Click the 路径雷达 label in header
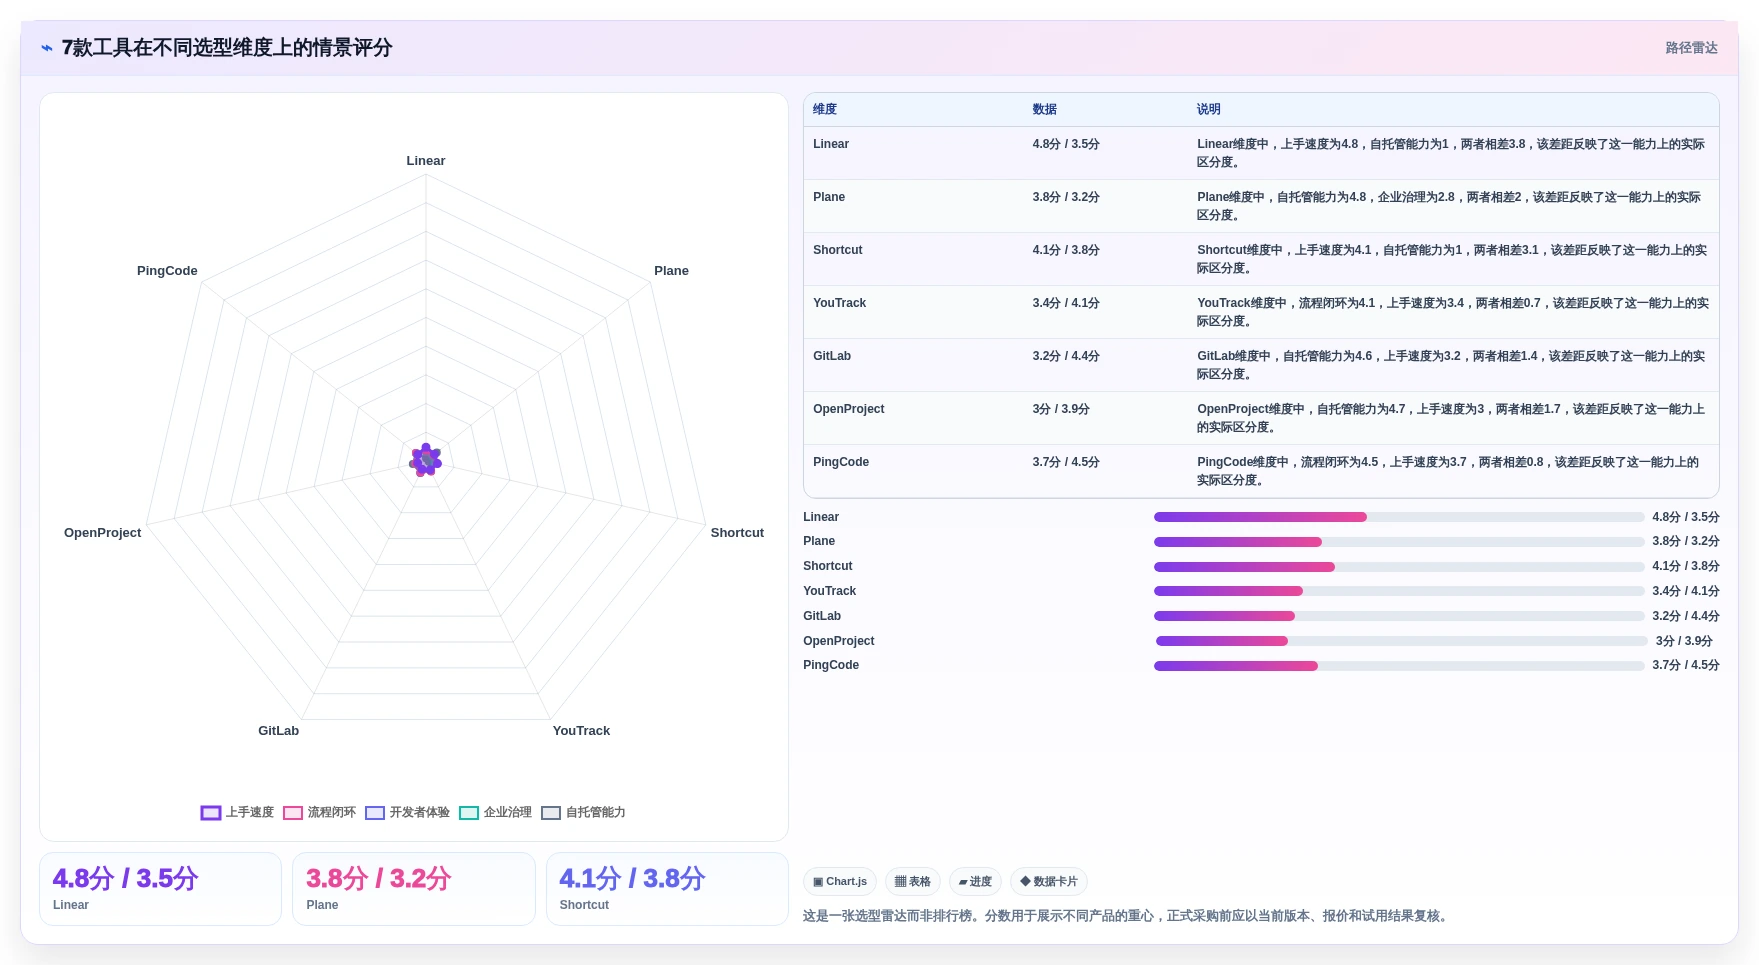The image size is (1759, 965). 1691,48
